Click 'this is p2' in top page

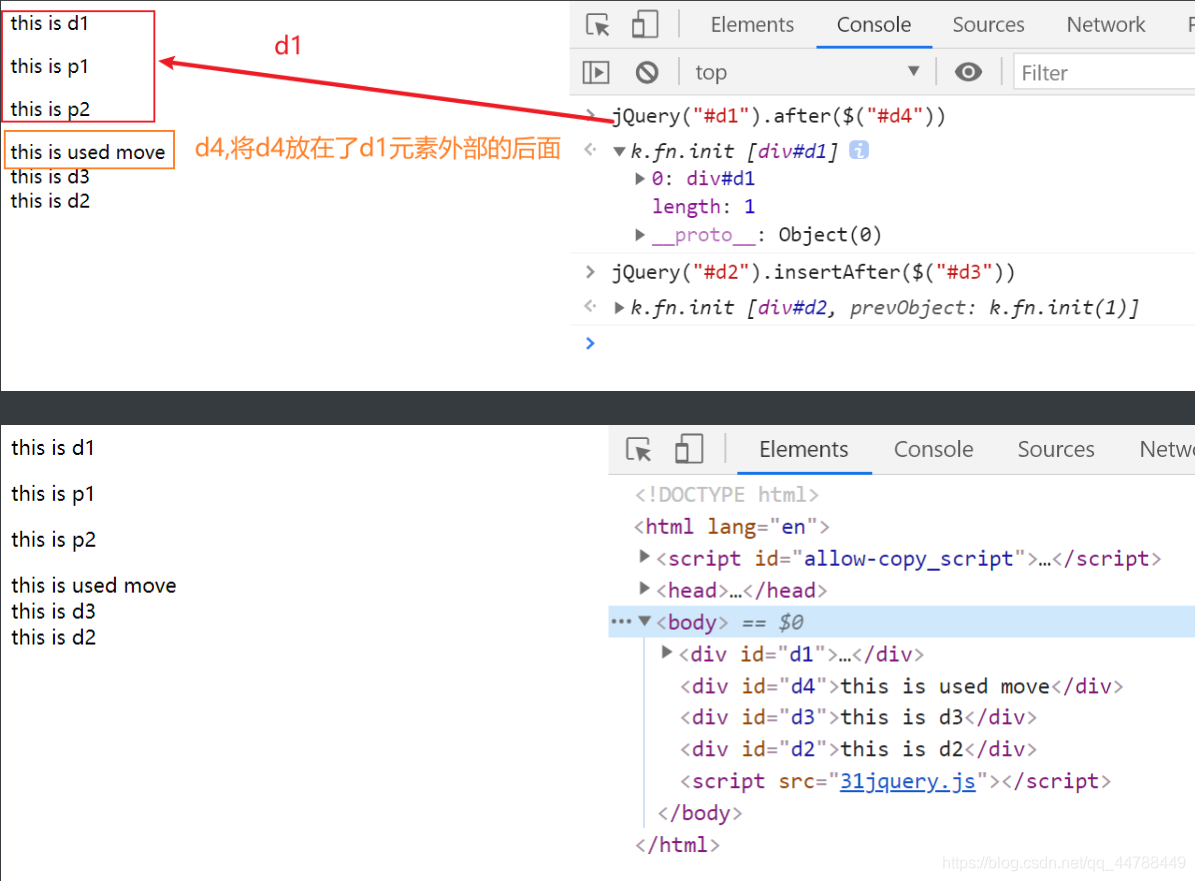50,109
